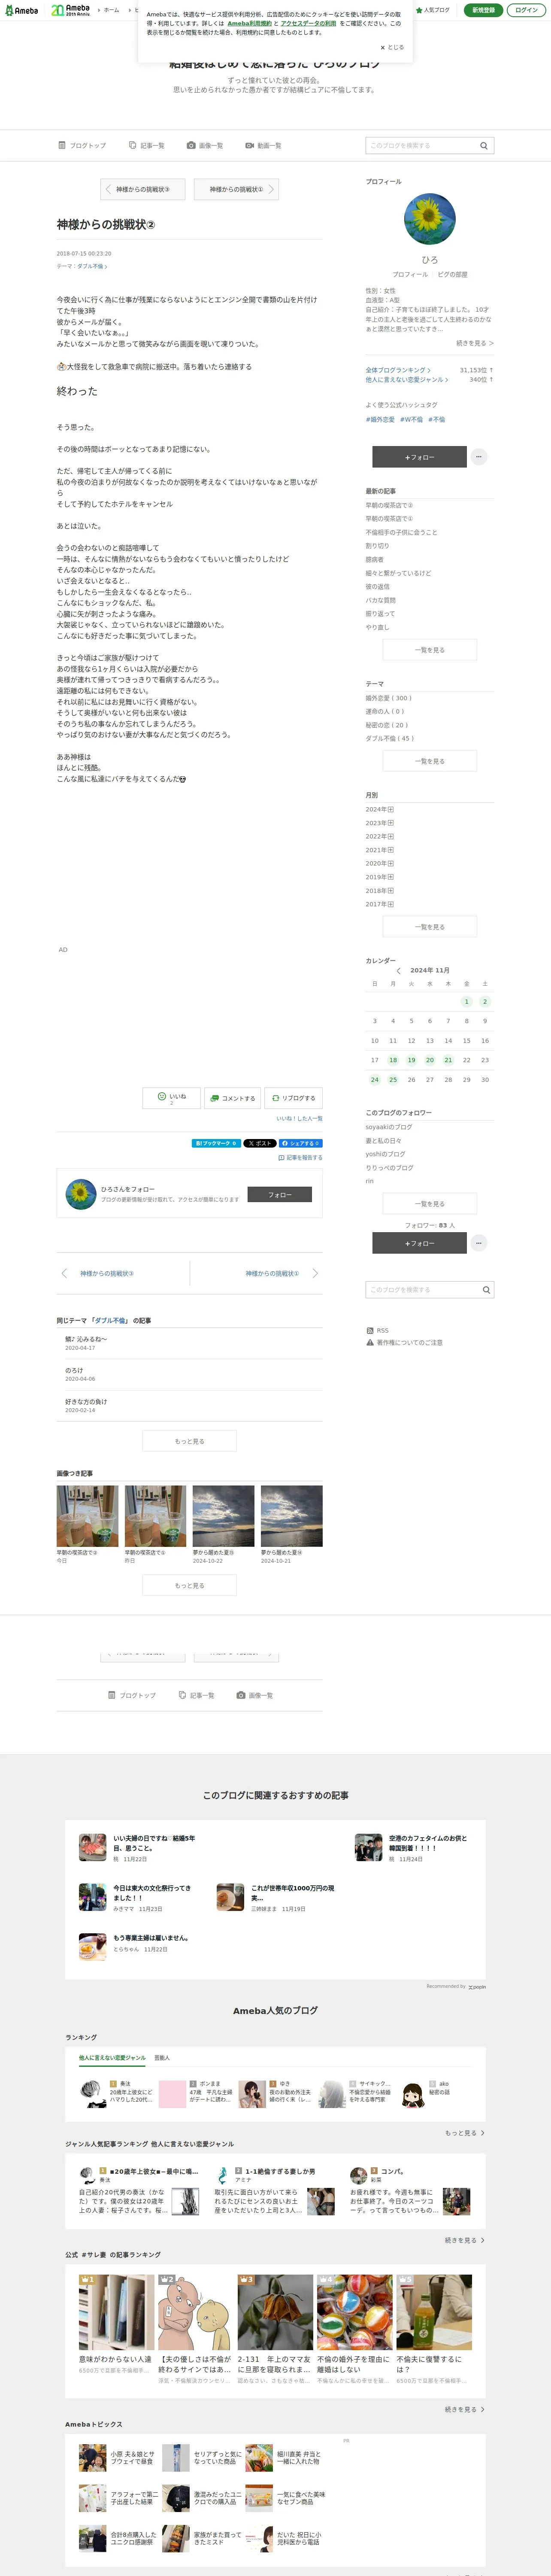Image resolution: width=551 pixels, height=2576 pixels.
Task: Select the 他人に言えない恋愛ジャンル ranking tab
Action: pos(112,2058)
